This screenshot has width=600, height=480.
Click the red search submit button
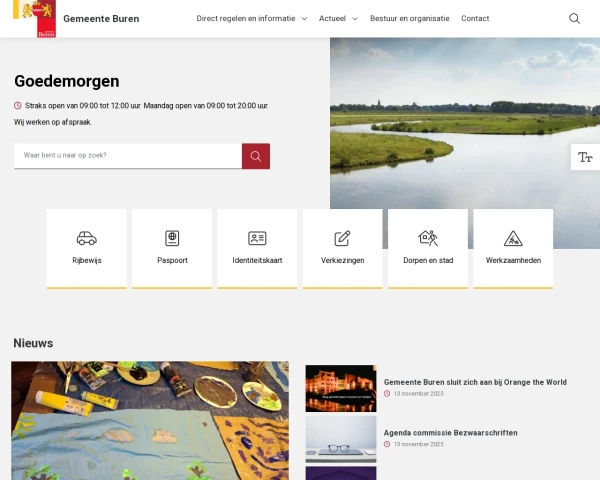point(256,156)
